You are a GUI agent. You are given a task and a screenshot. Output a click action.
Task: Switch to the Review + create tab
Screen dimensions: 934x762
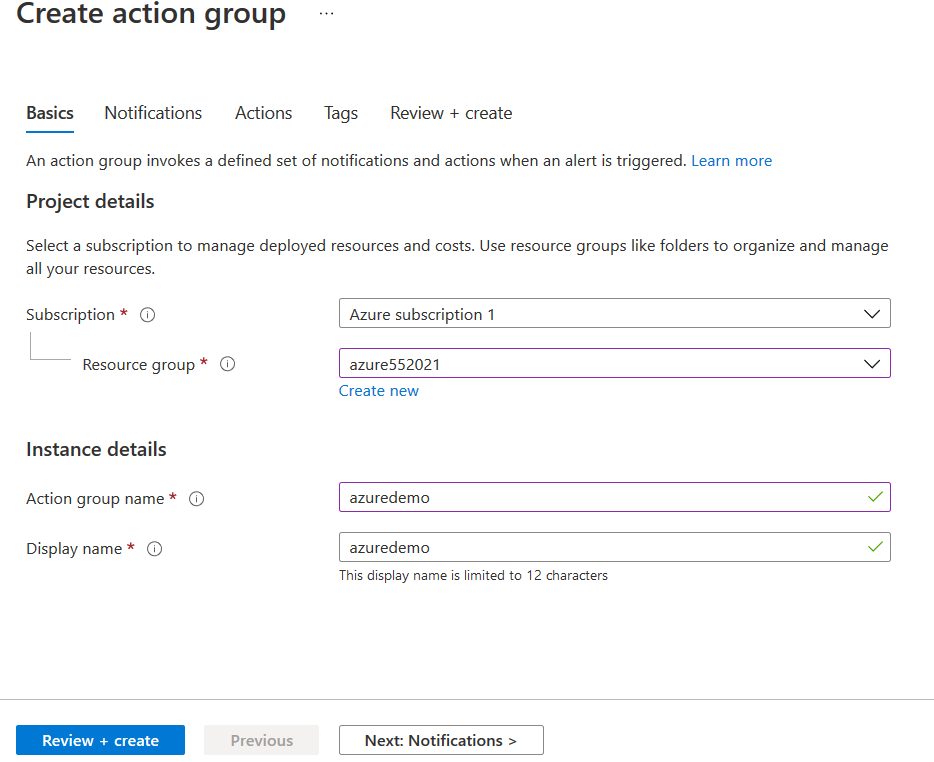coord(451,113)
